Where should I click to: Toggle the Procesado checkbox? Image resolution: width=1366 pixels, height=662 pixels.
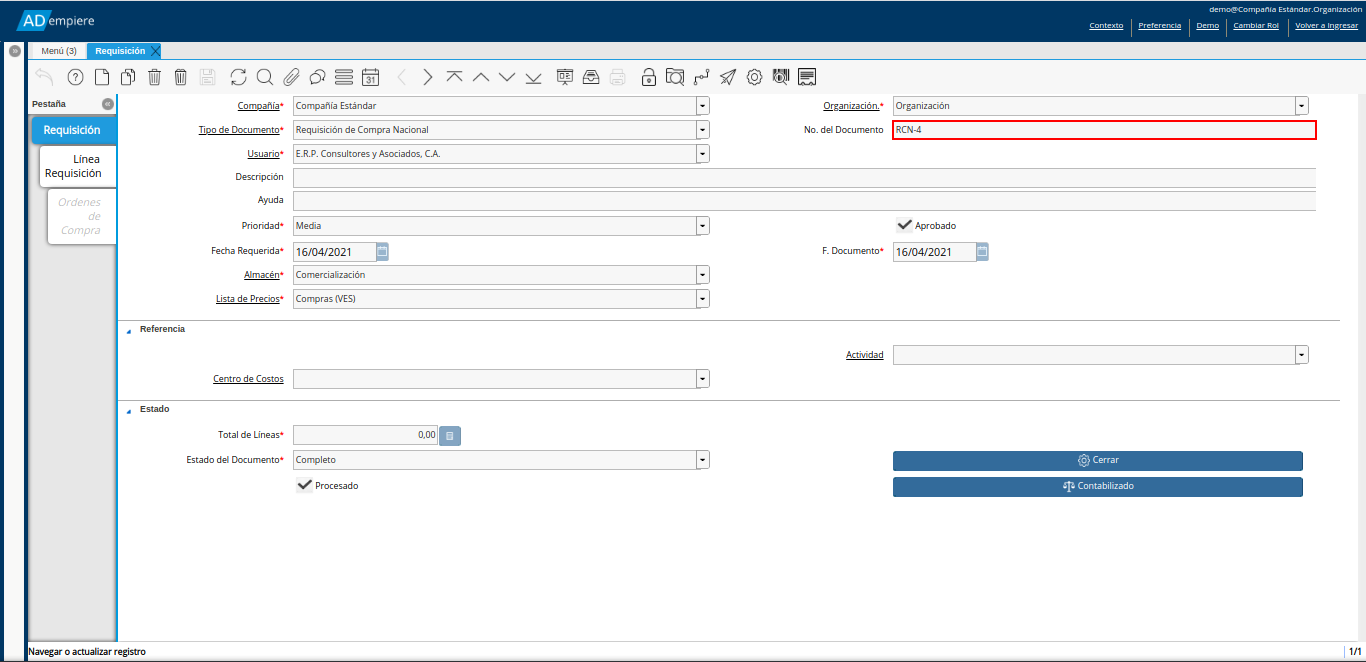[x=305, y=485]
